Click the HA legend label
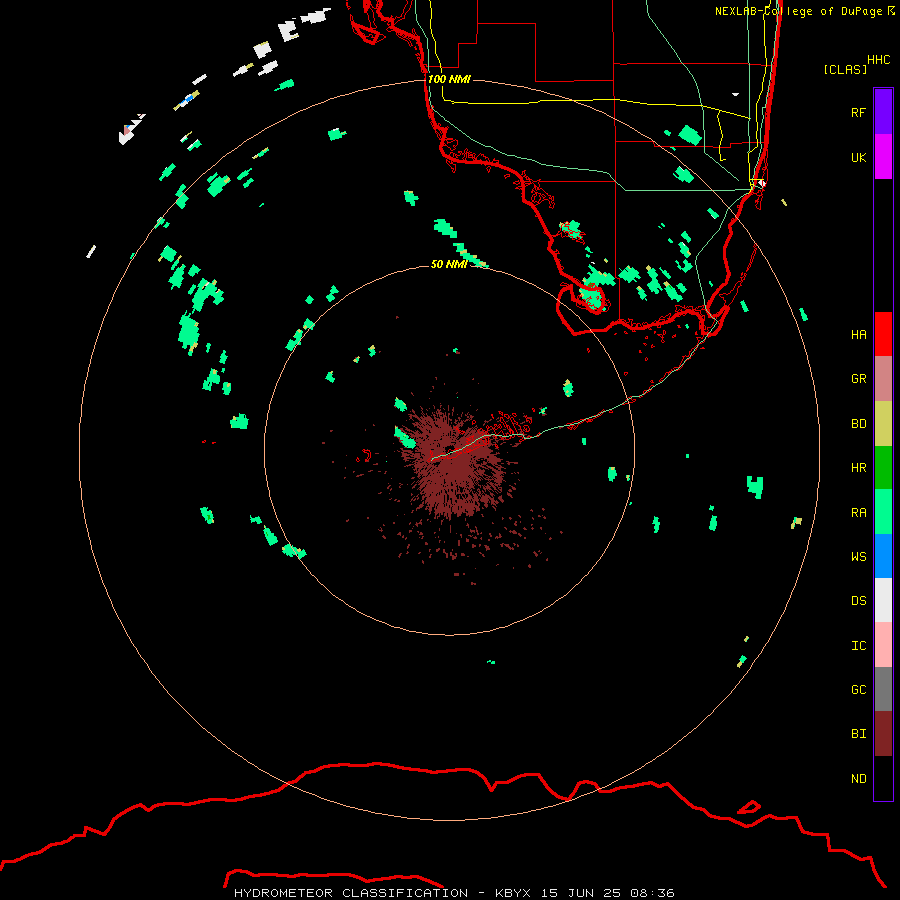This screenshot has height=900, width=900. [858, 335]
